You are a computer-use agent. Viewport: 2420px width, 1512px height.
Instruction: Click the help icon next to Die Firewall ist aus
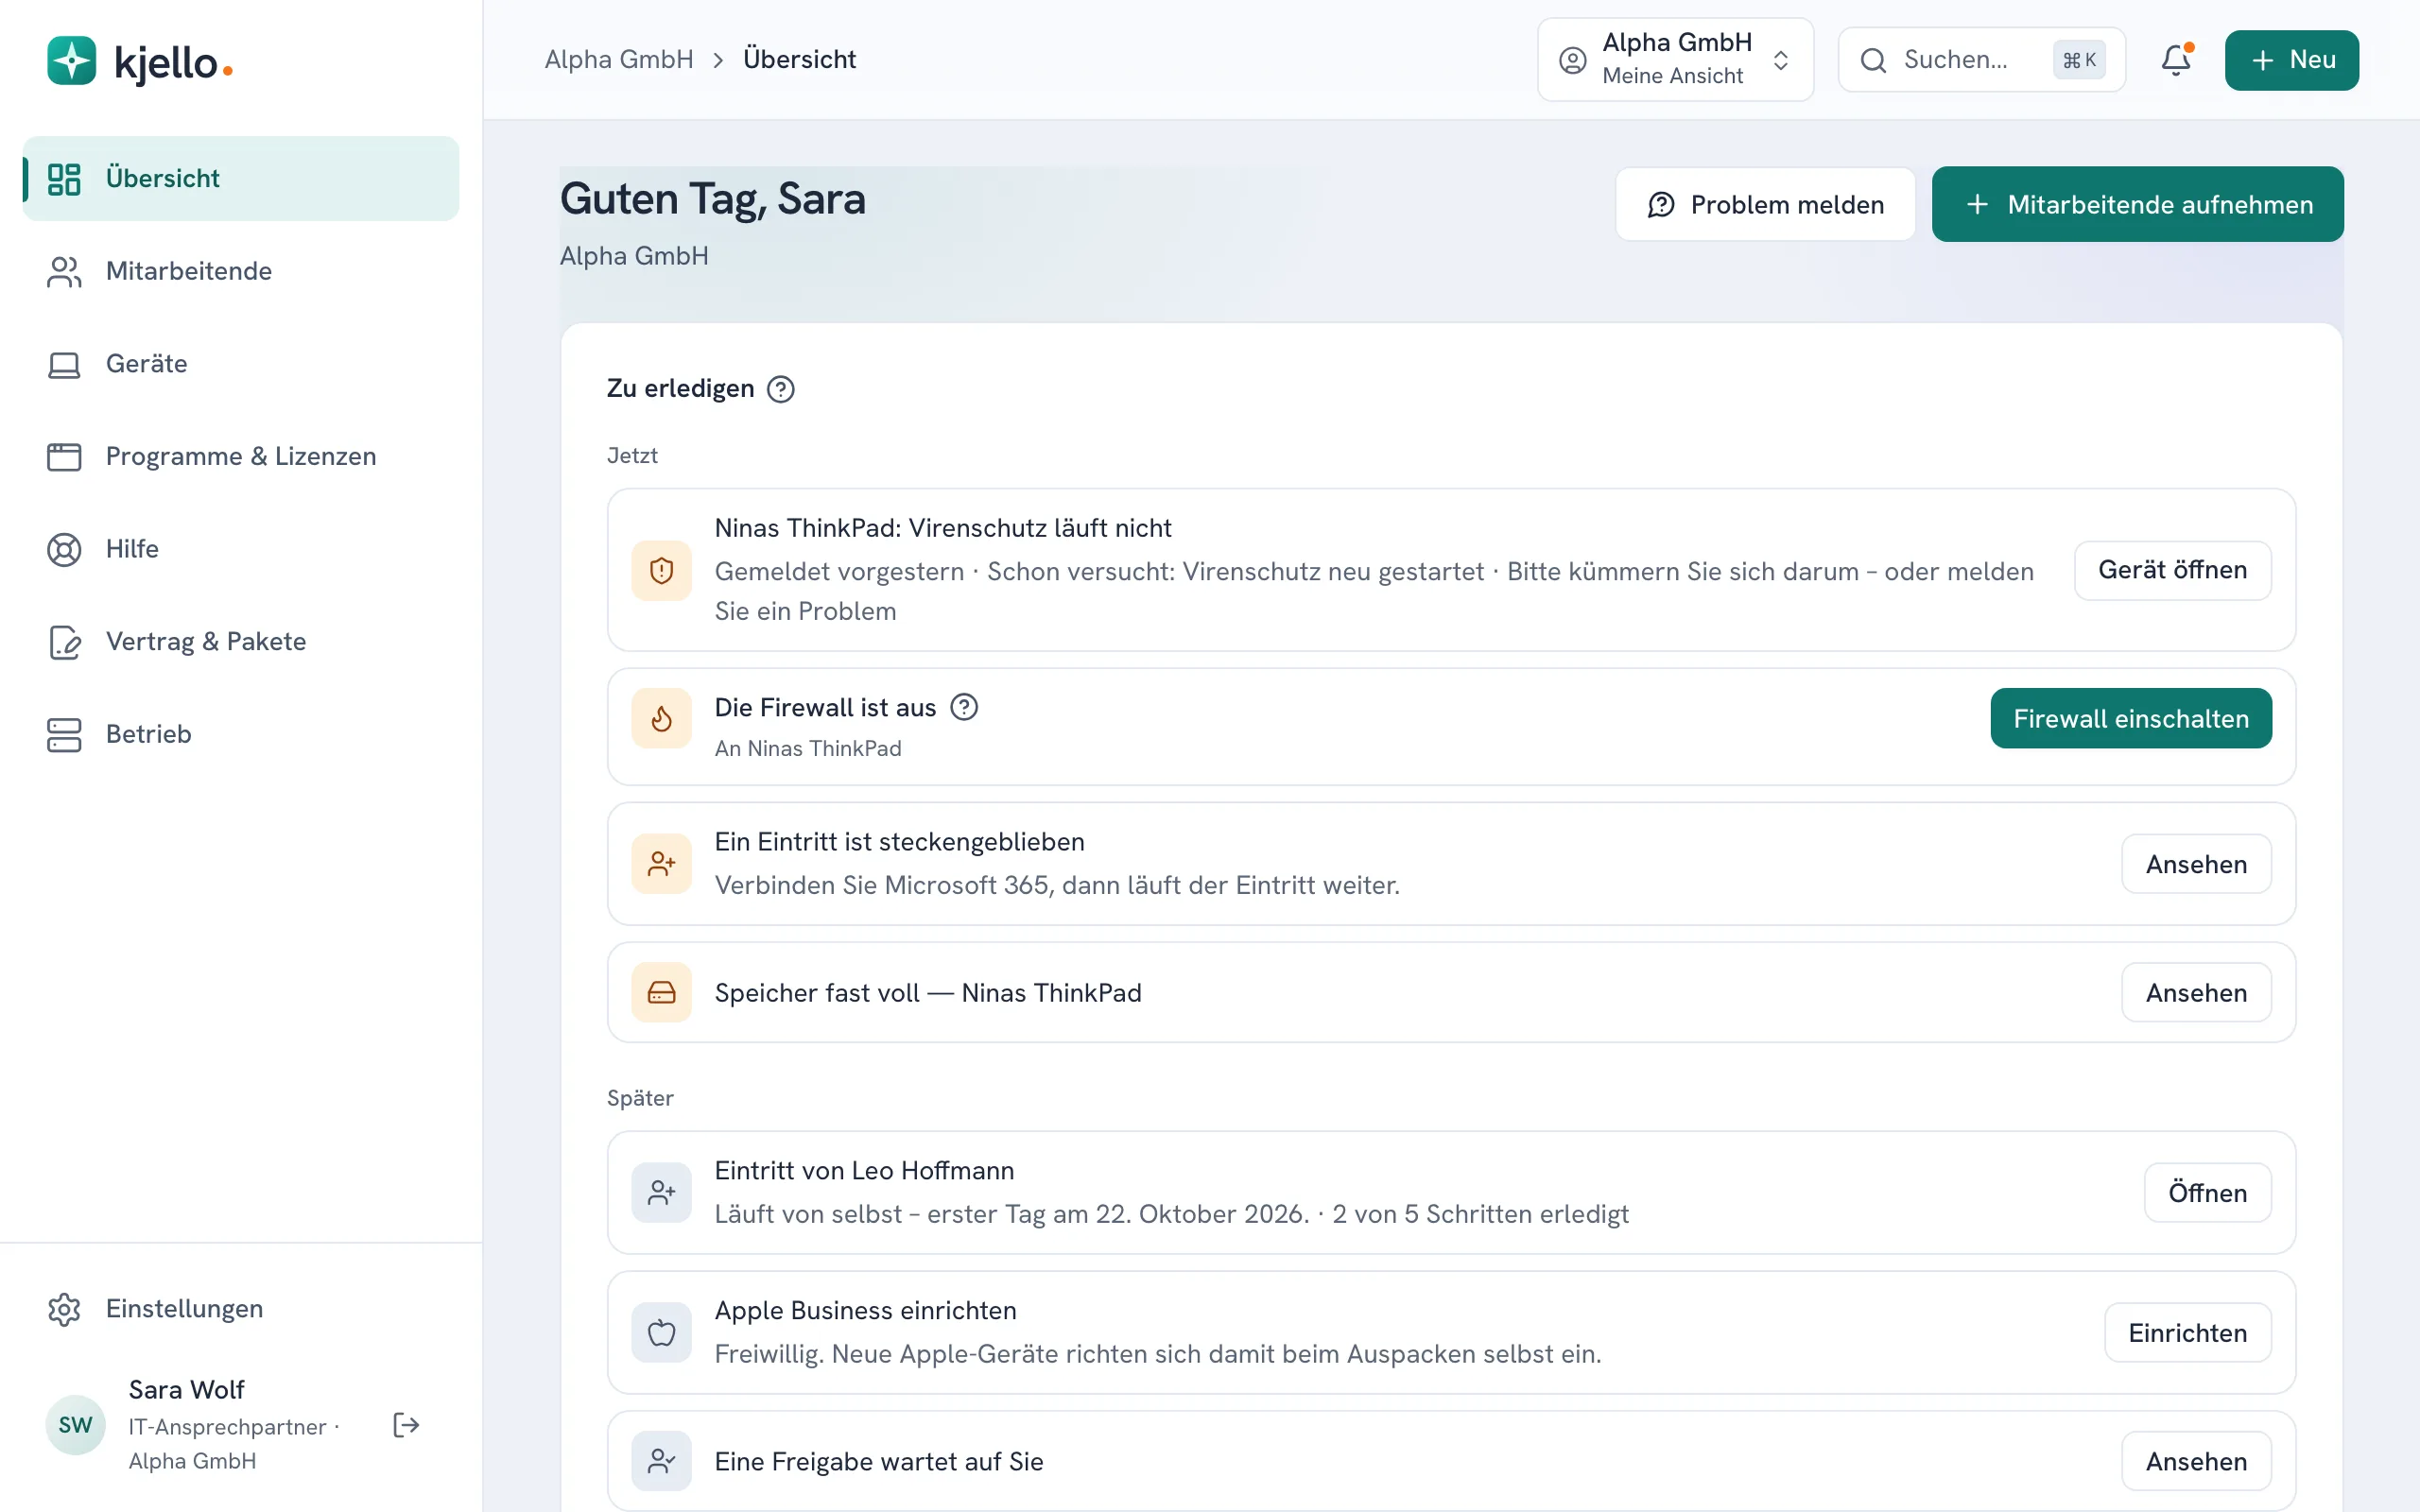pos(964,707)
